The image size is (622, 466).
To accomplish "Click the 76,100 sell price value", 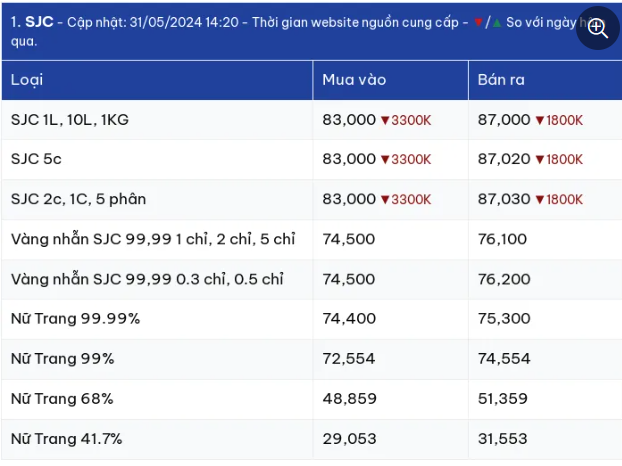I will (503, 239).
